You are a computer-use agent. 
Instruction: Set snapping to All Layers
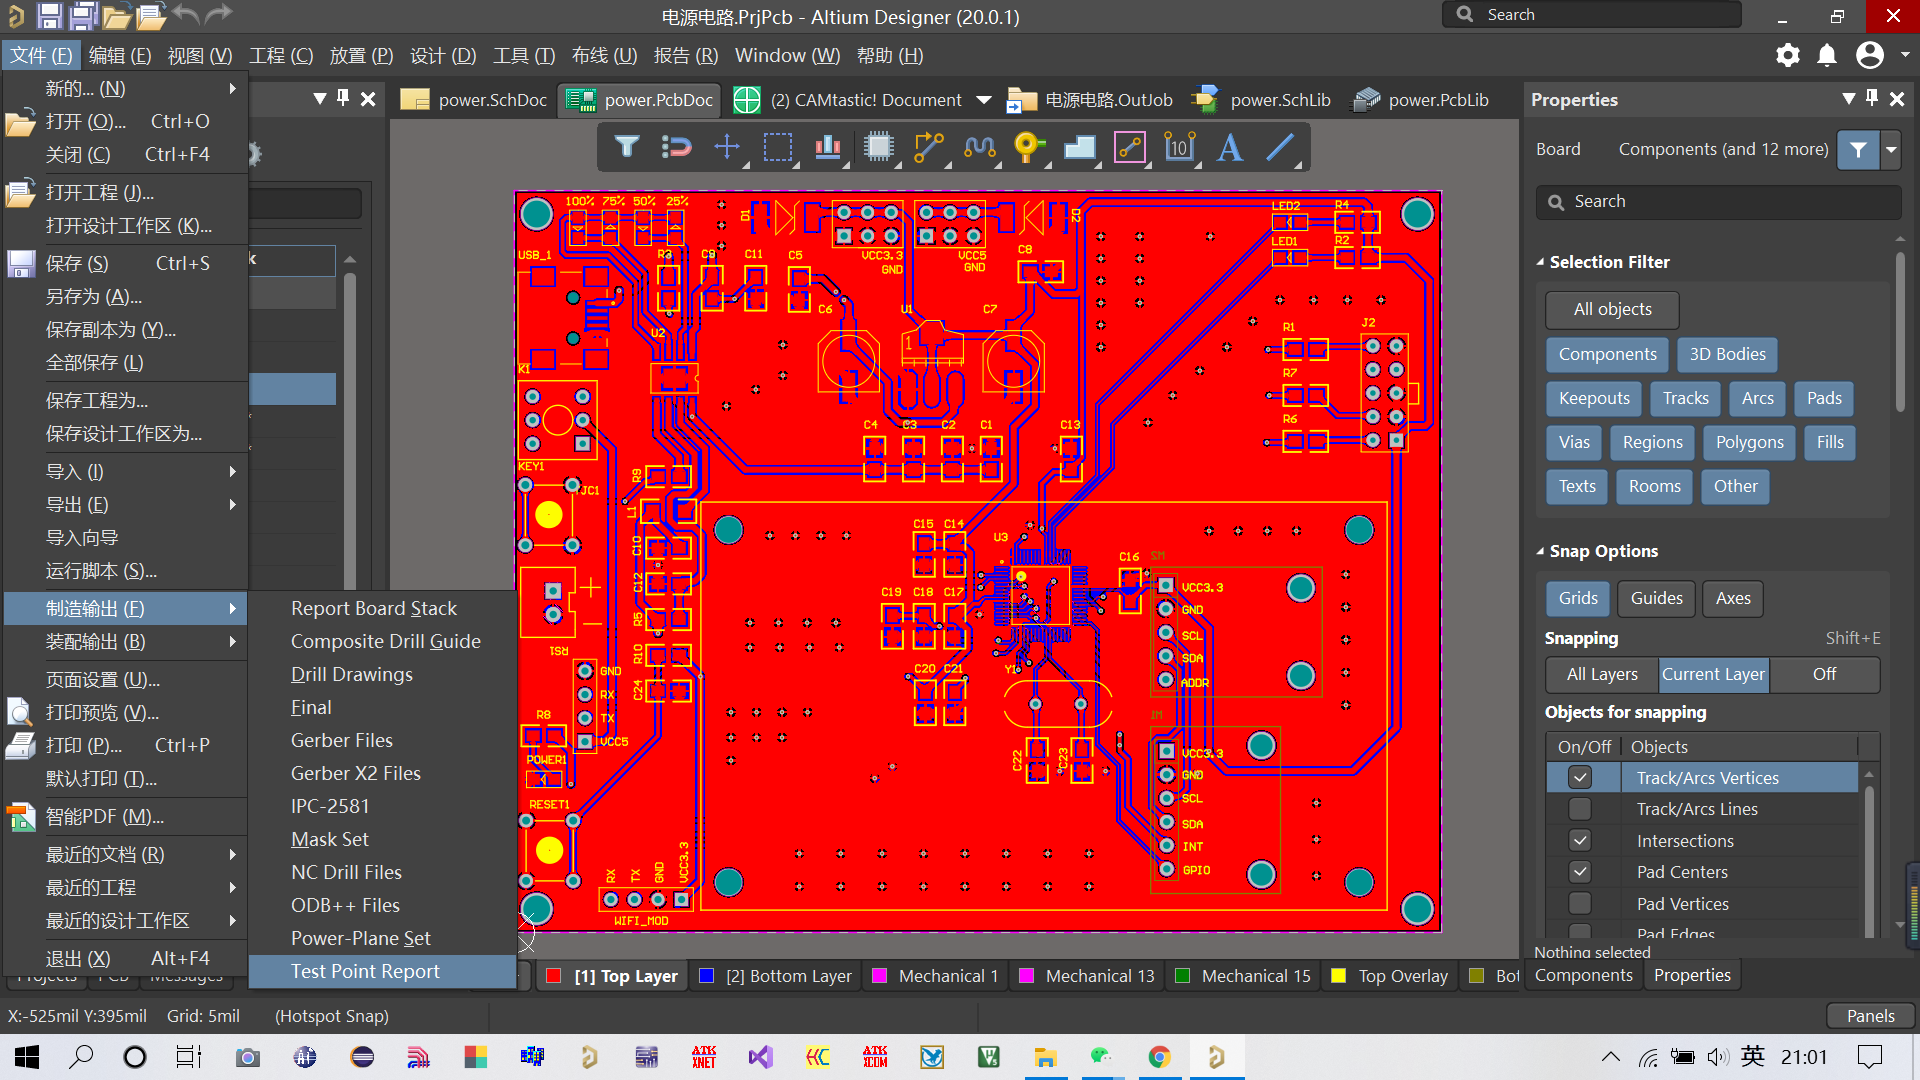point(1601,674)
